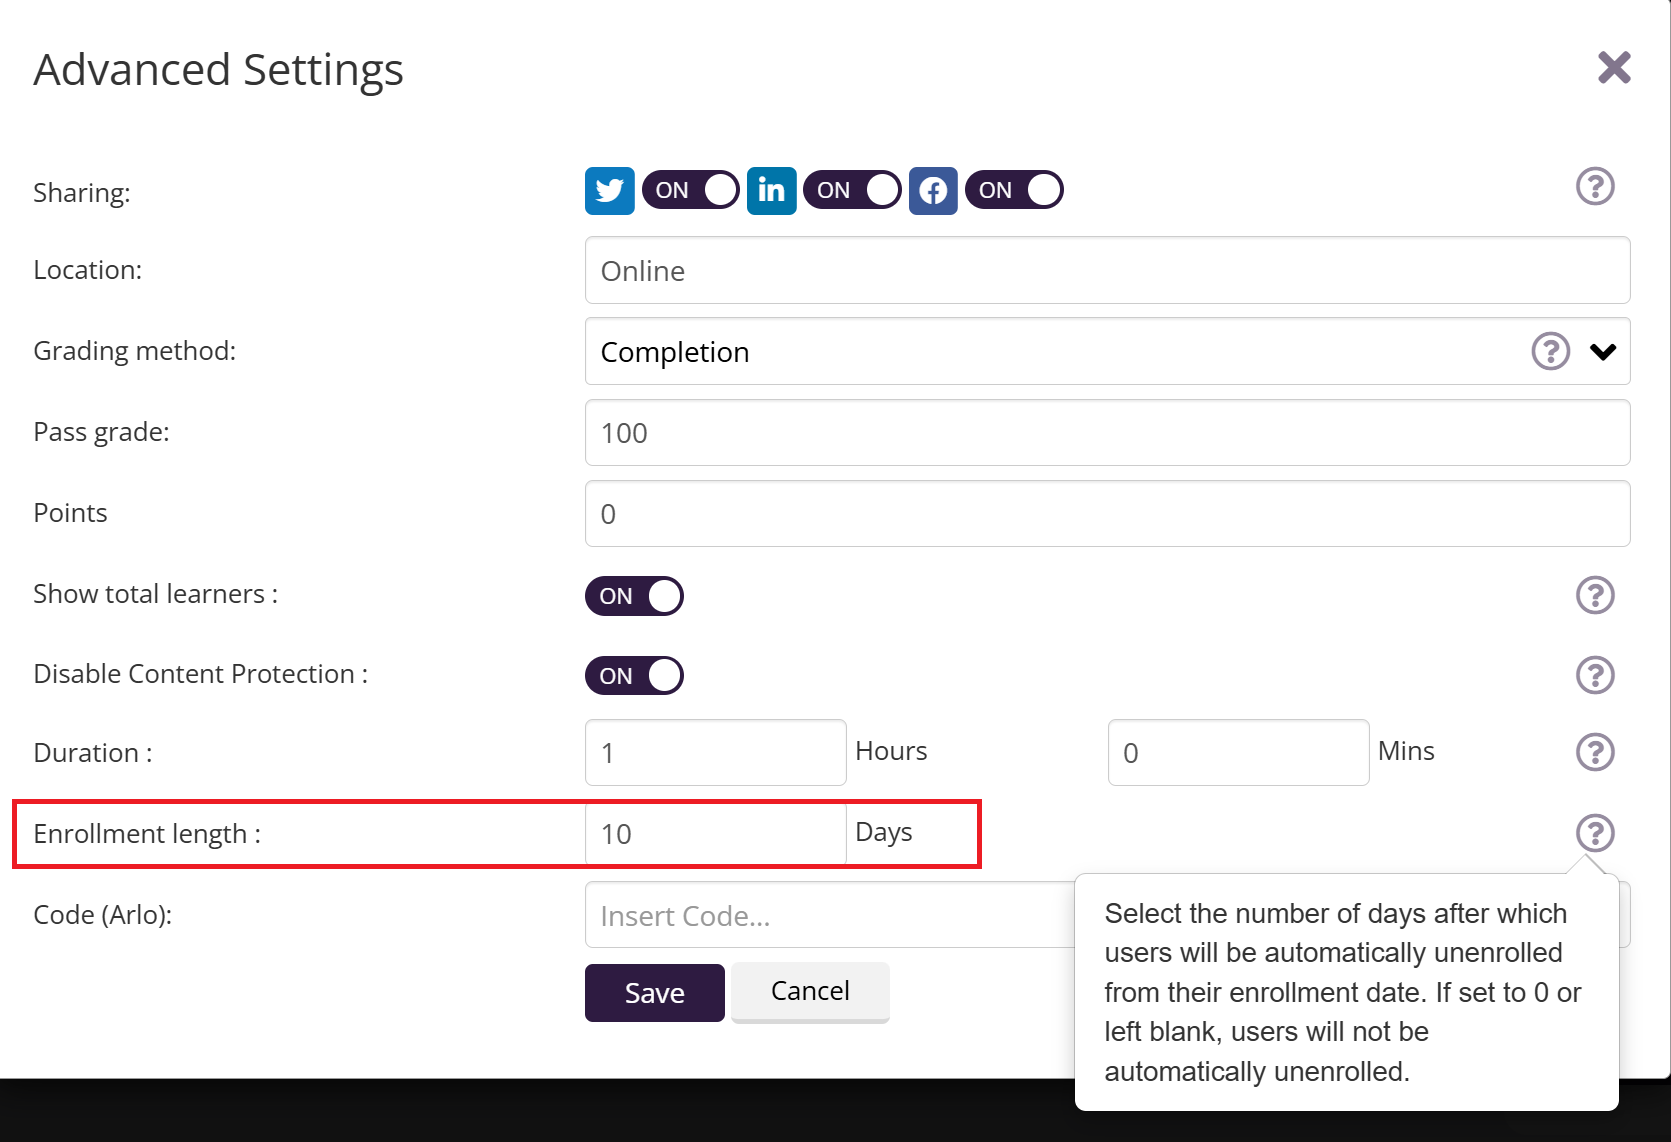Open help for Show total learners
This screenshot has width=1671, height=1142.
tap(1595, 595)
